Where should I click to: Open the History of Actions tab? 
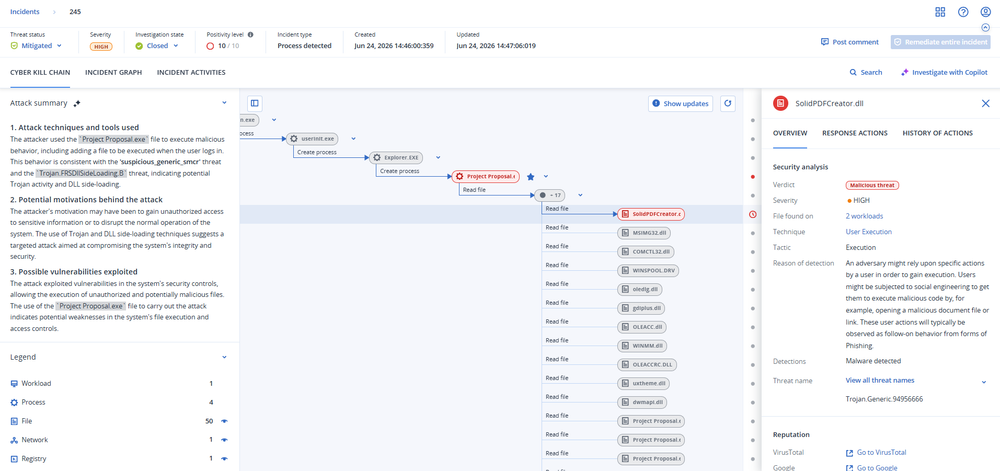[938, 133]
